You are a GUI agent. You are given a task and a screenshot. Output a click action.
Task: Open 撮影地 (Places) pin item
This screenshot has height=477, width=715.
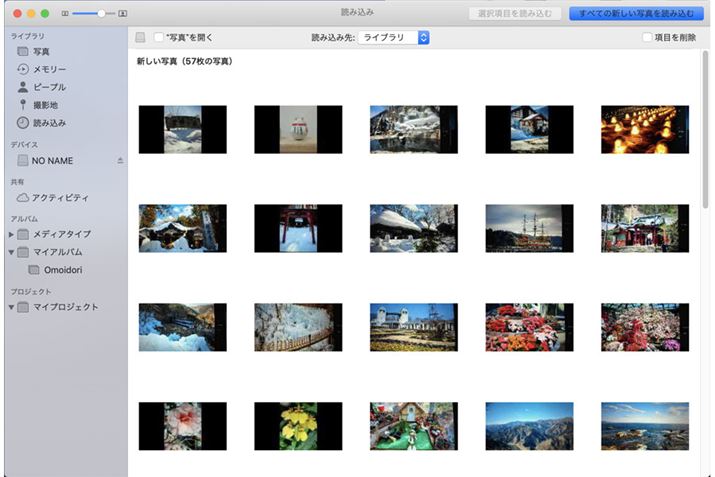pos(46,105)
